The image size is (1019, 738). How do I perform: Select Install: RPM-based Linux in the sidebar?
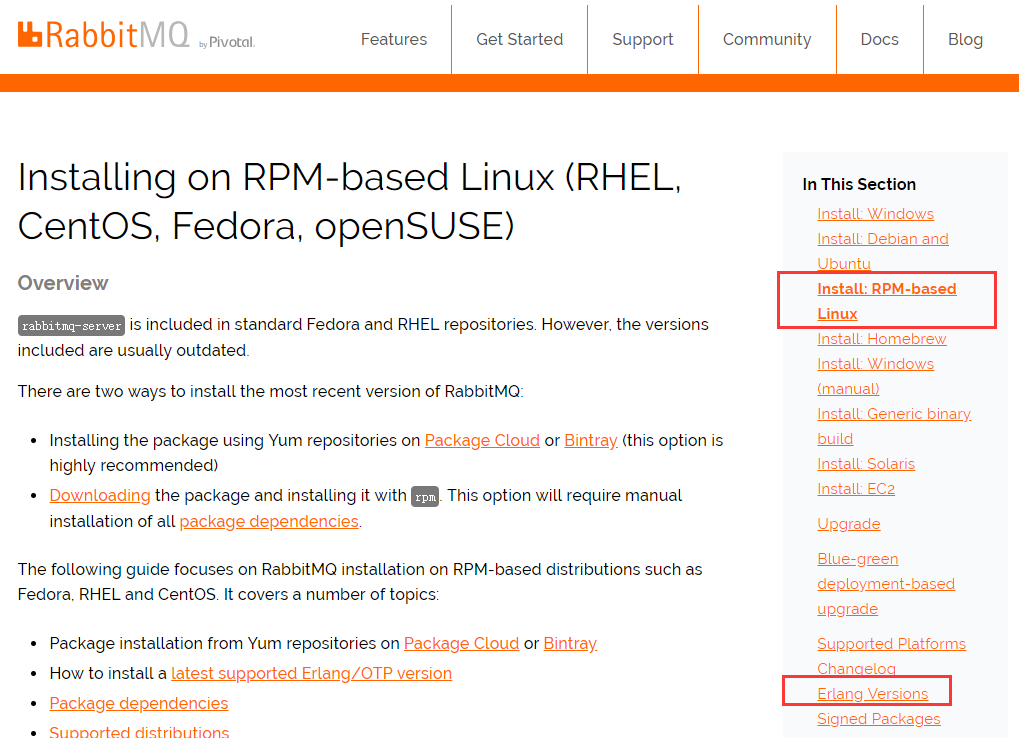(886, 301)
